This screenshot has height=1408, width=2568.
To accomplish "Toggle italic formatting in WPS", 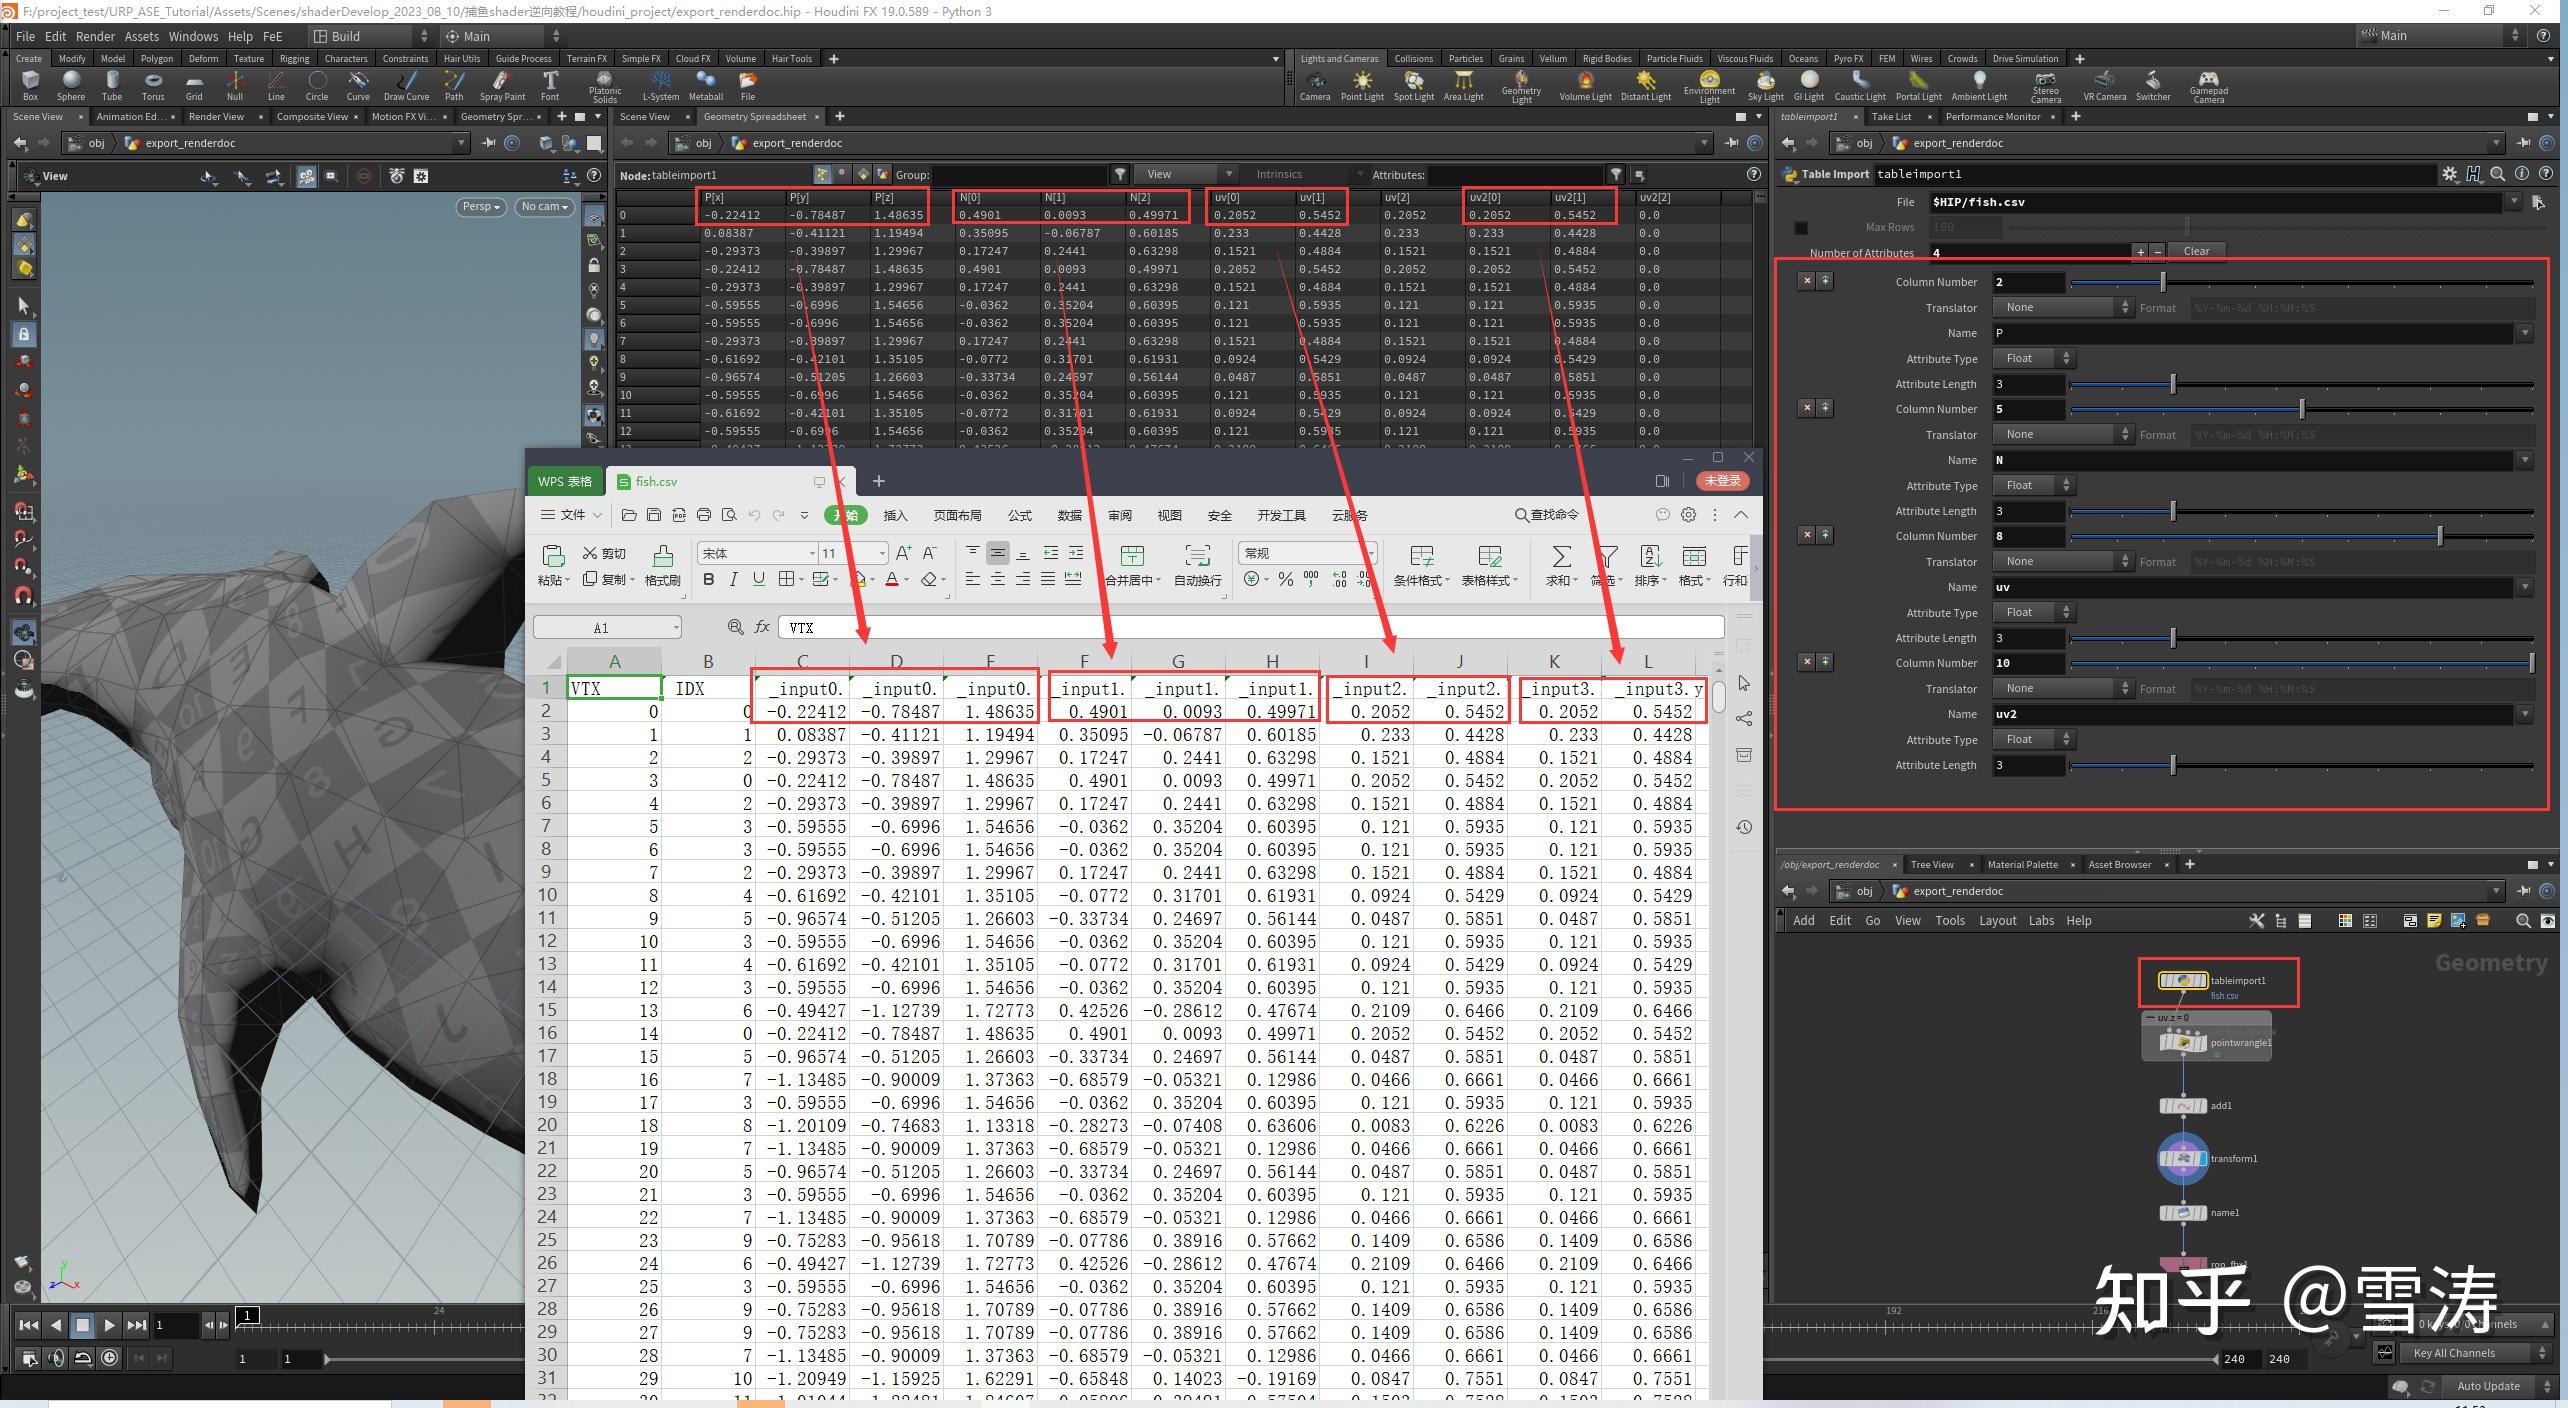I will pyautogui.click(x=734, y=579).
